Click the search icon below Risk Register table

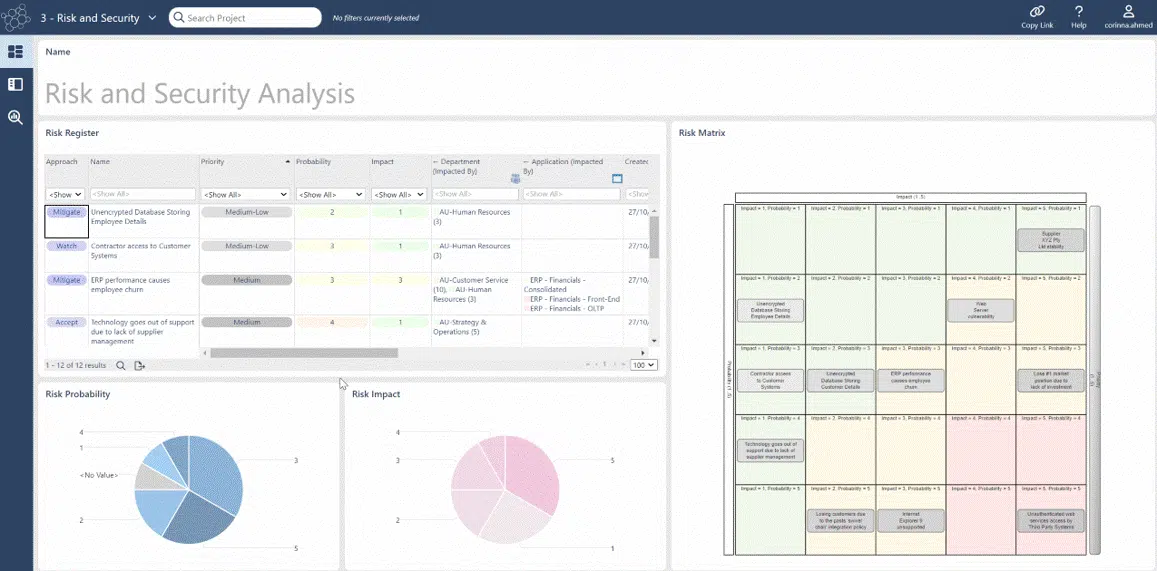click(121, 366)
